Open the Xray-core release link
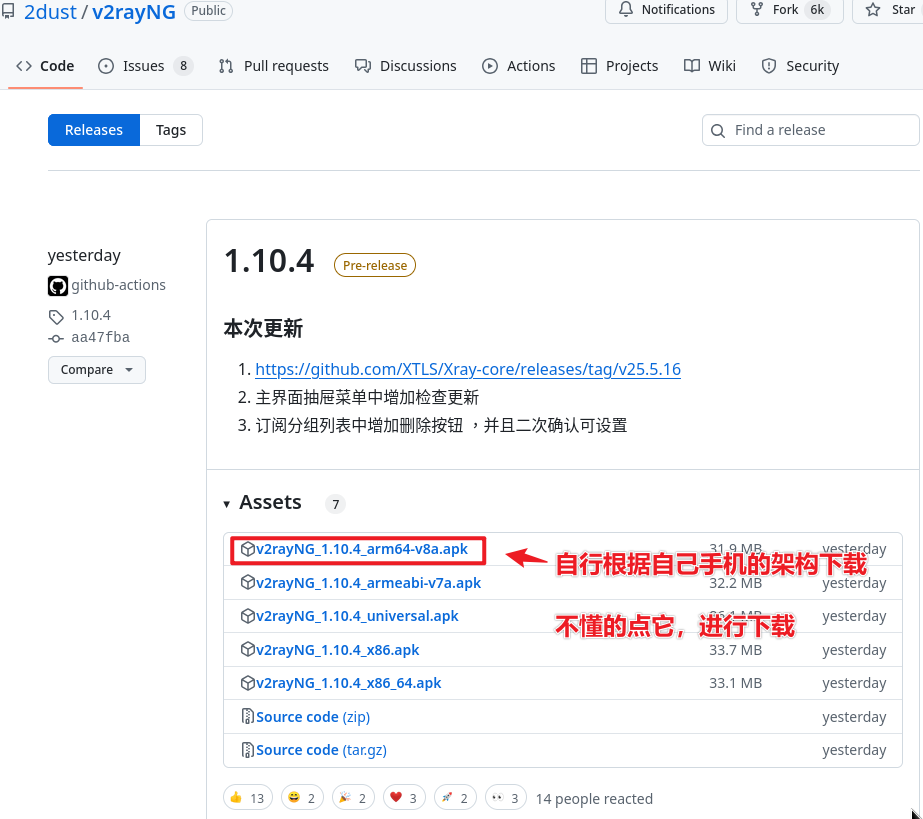923x819 pixels. (x=468, y=369)
